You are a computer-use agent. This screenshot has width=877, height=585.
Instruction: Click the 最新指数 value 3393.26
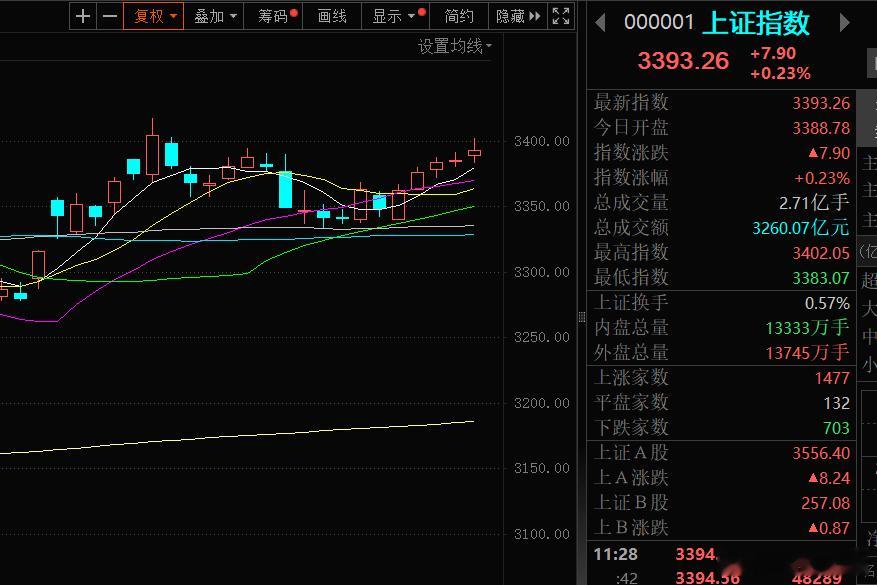821,103
